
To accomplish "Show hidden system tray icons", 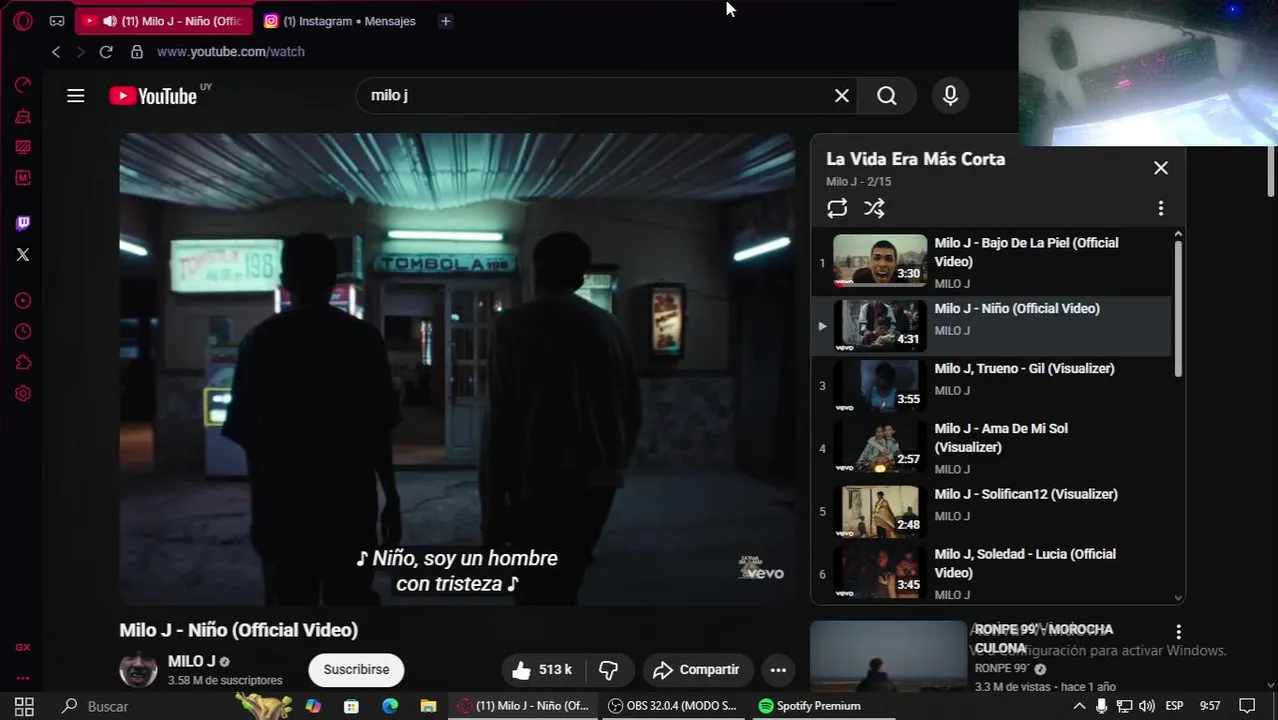I will pos(1079,706).
